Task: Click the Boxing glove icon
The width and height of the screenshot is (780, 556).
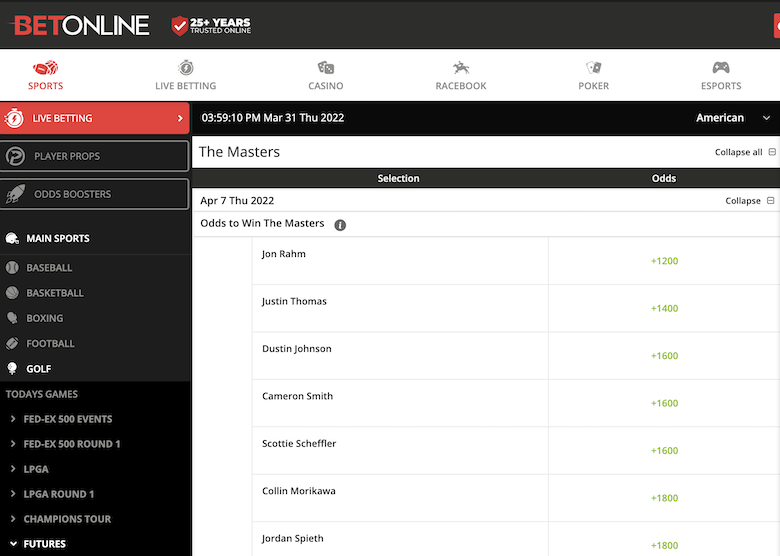Action: pyautogui.click(x=12, y=318)
